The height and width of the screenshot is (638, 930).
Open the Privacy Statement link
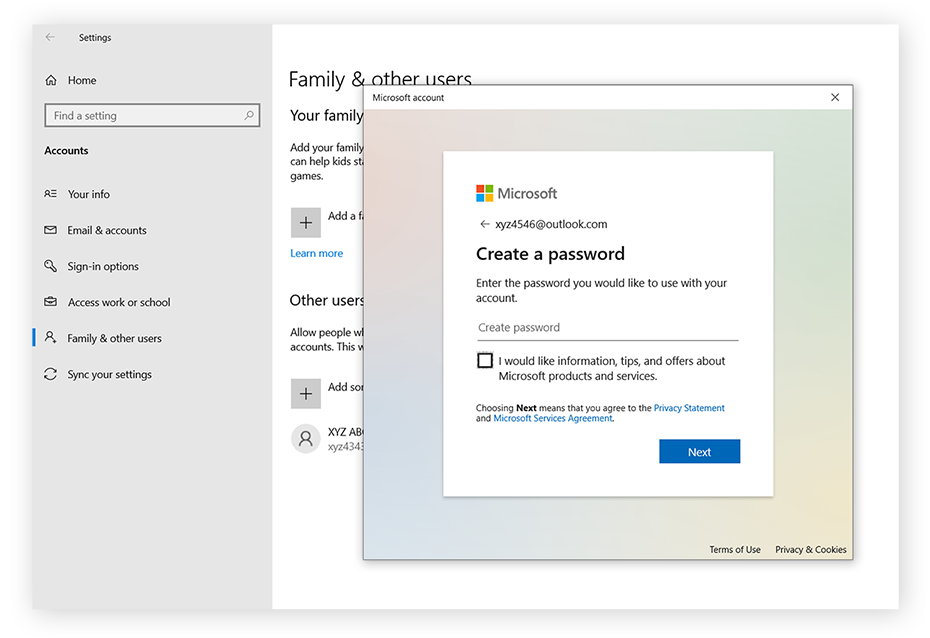click(689, 408)
